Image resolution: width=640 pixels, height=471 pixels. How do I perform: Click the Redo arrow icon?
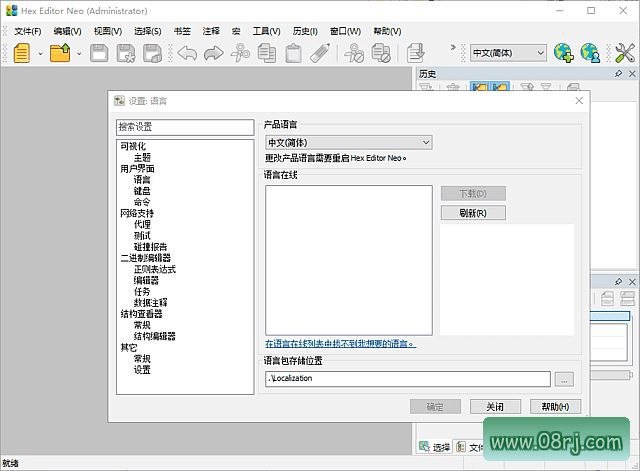[213, 53]
